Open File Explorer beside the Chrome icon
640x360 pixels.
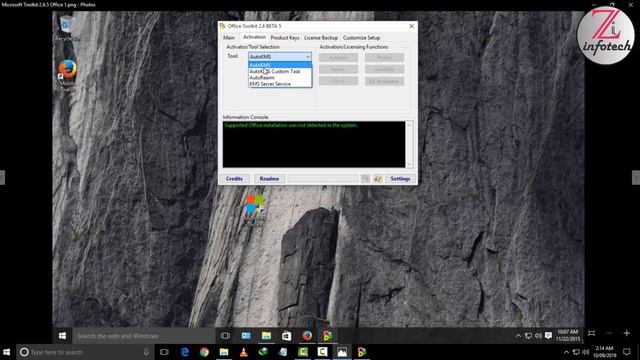coord(224,352)
